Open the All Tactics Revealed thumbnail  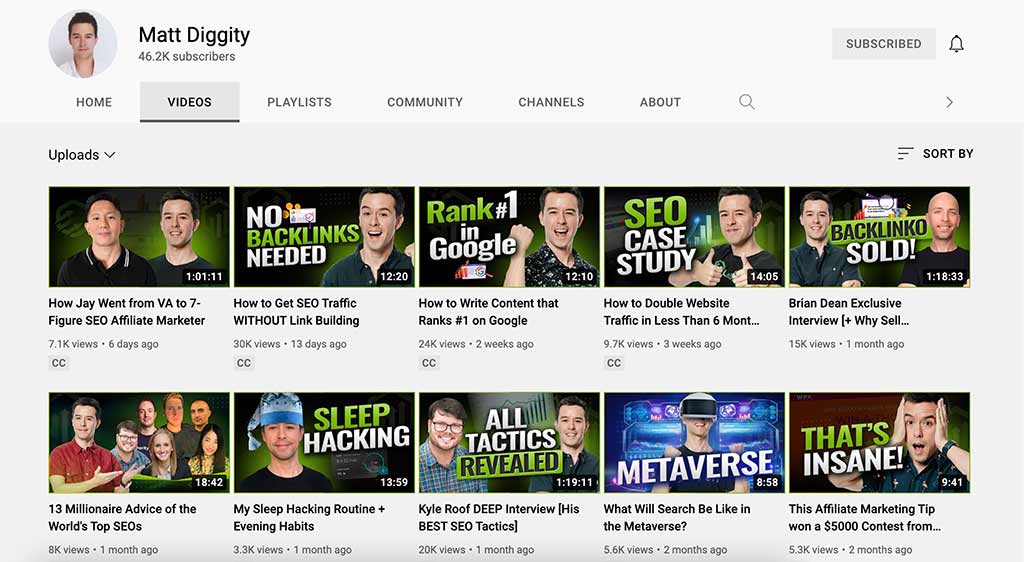pyautogui.click(x=509, y=443)
